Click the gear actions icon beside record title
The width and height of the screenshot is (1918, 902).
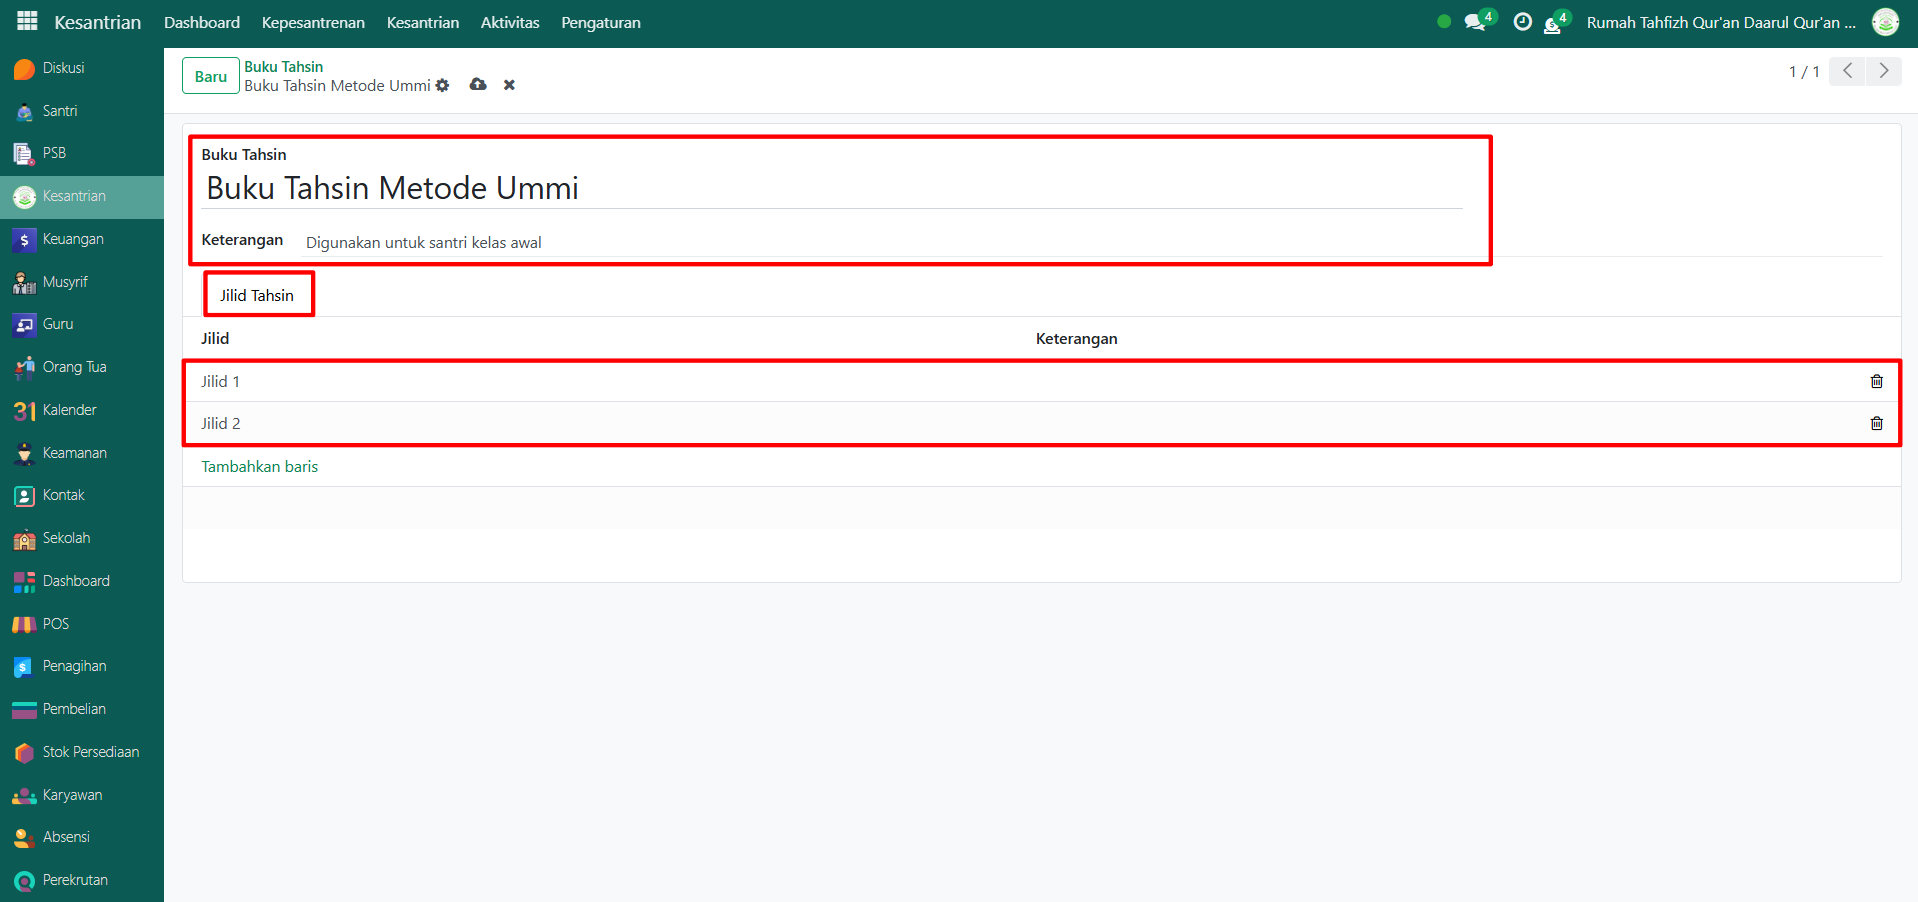442,86
